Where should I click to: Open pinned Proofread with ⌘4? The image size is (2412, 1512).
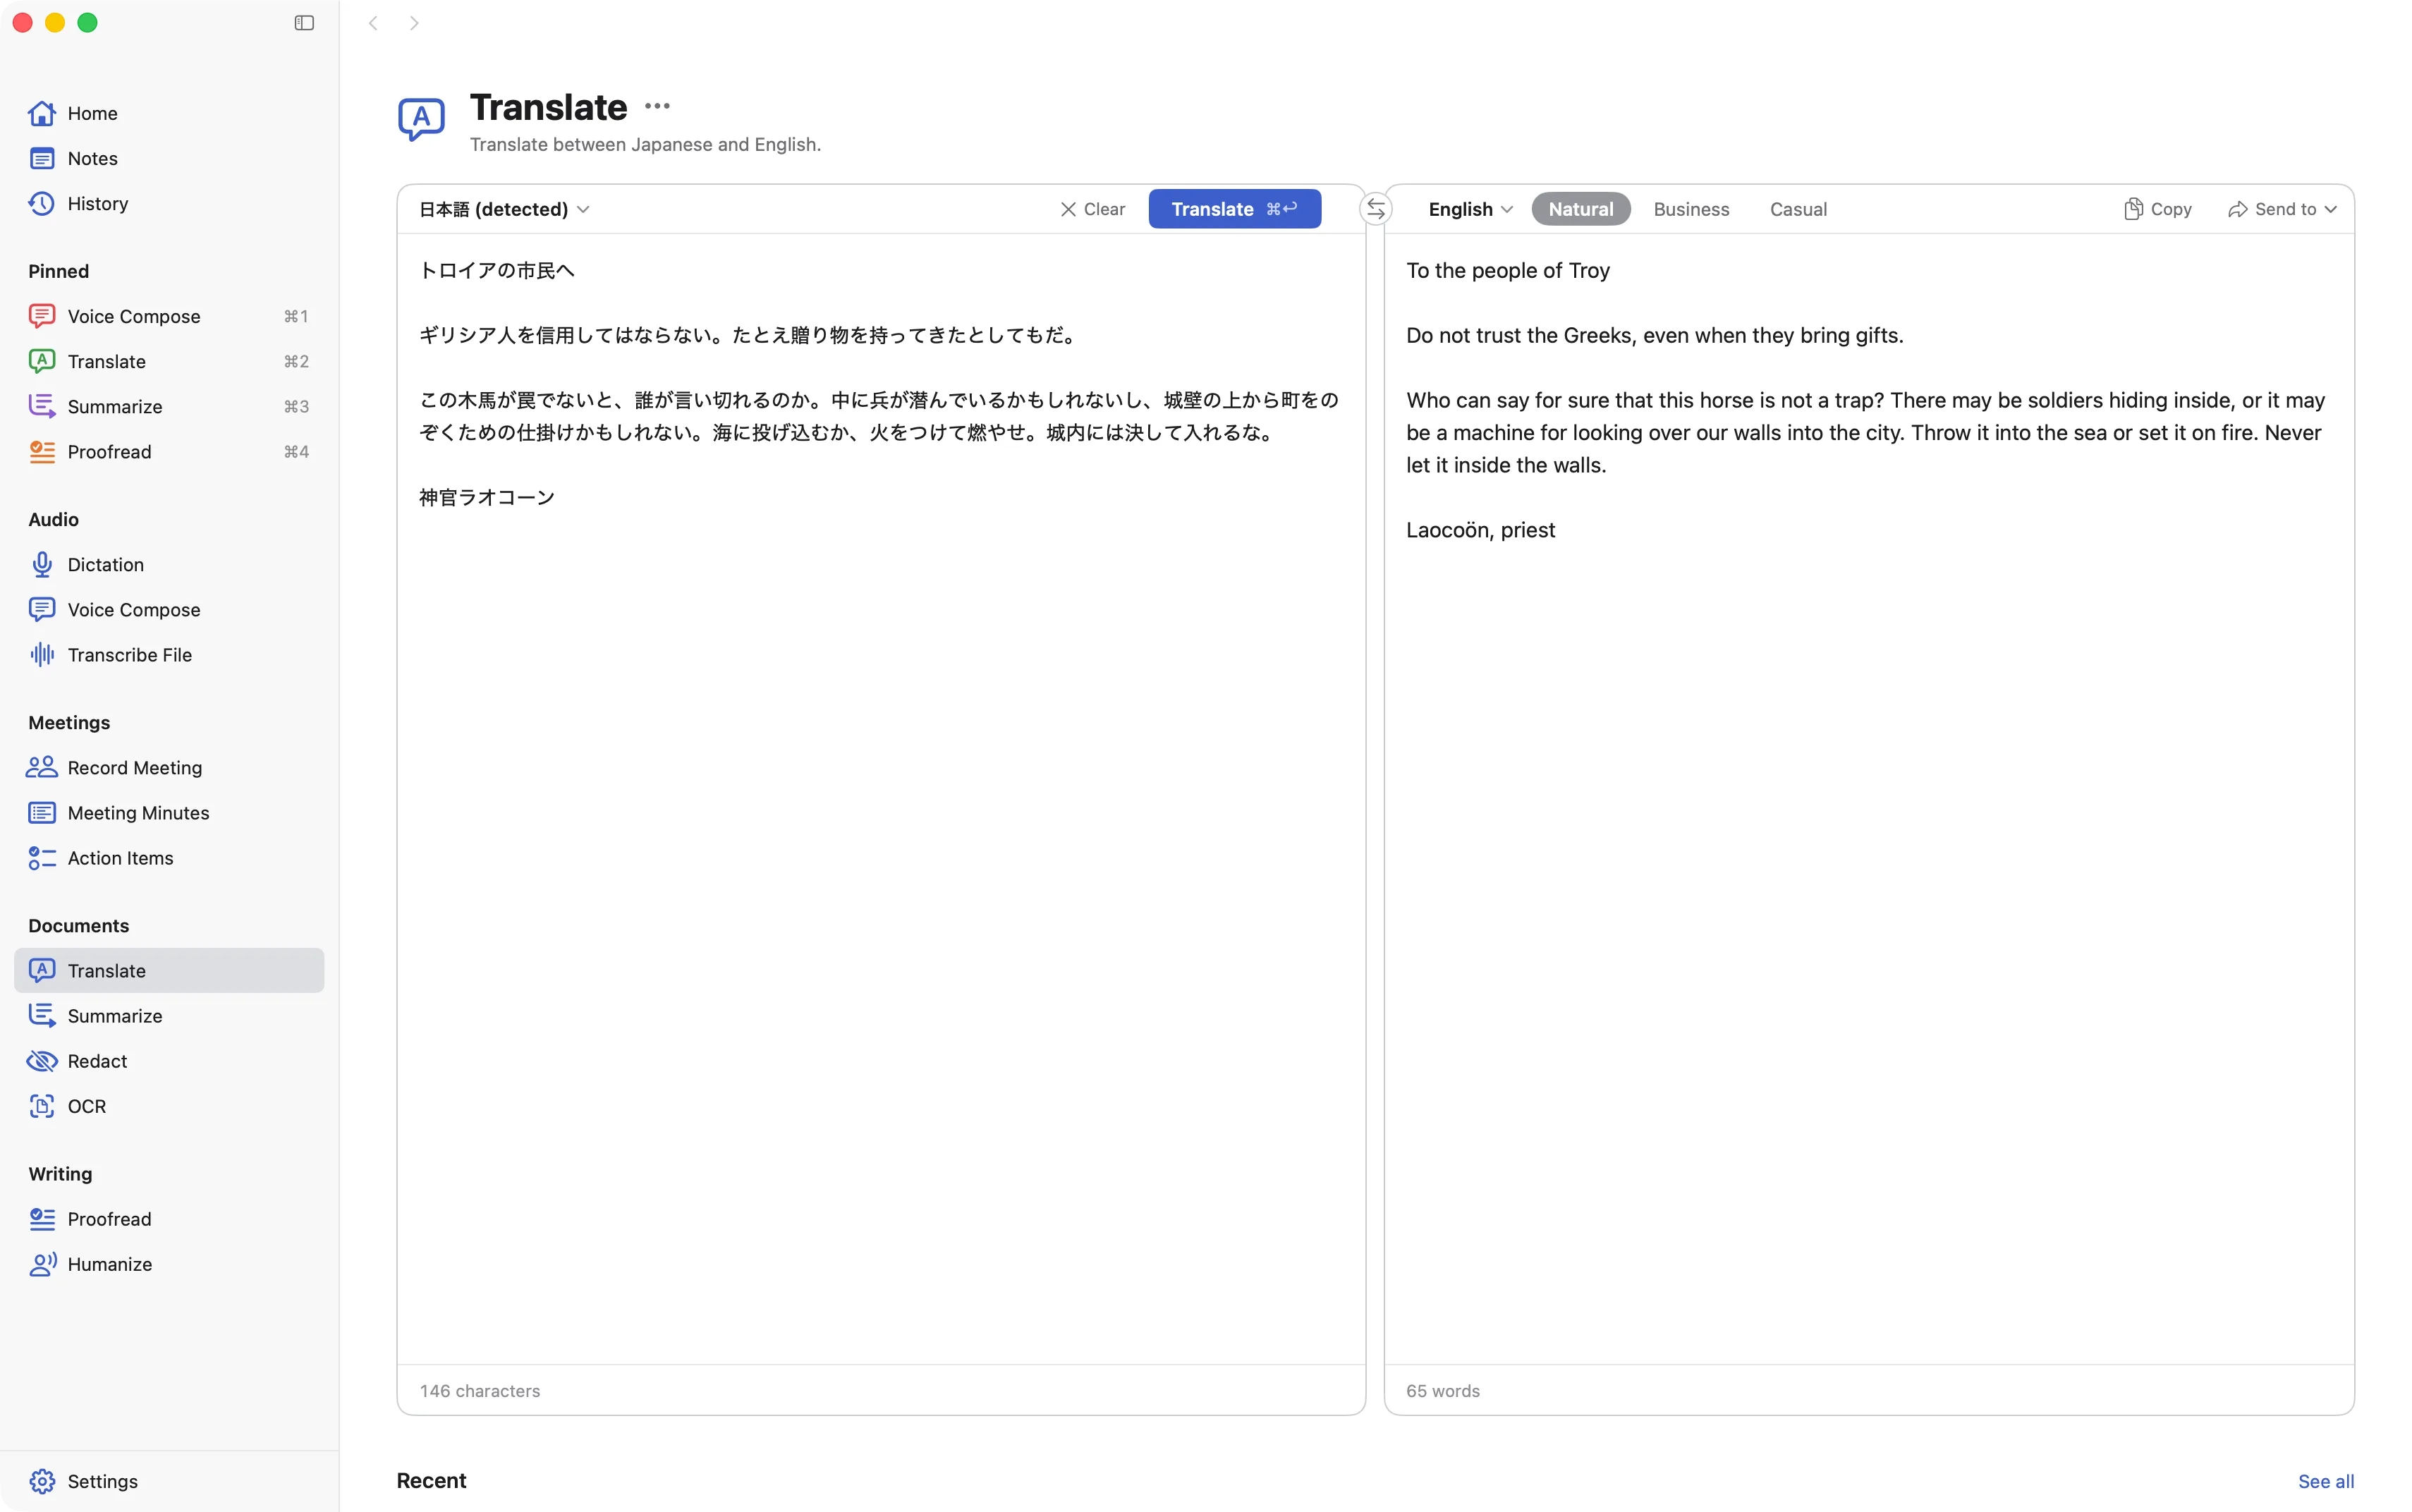(x=169, y=451)
